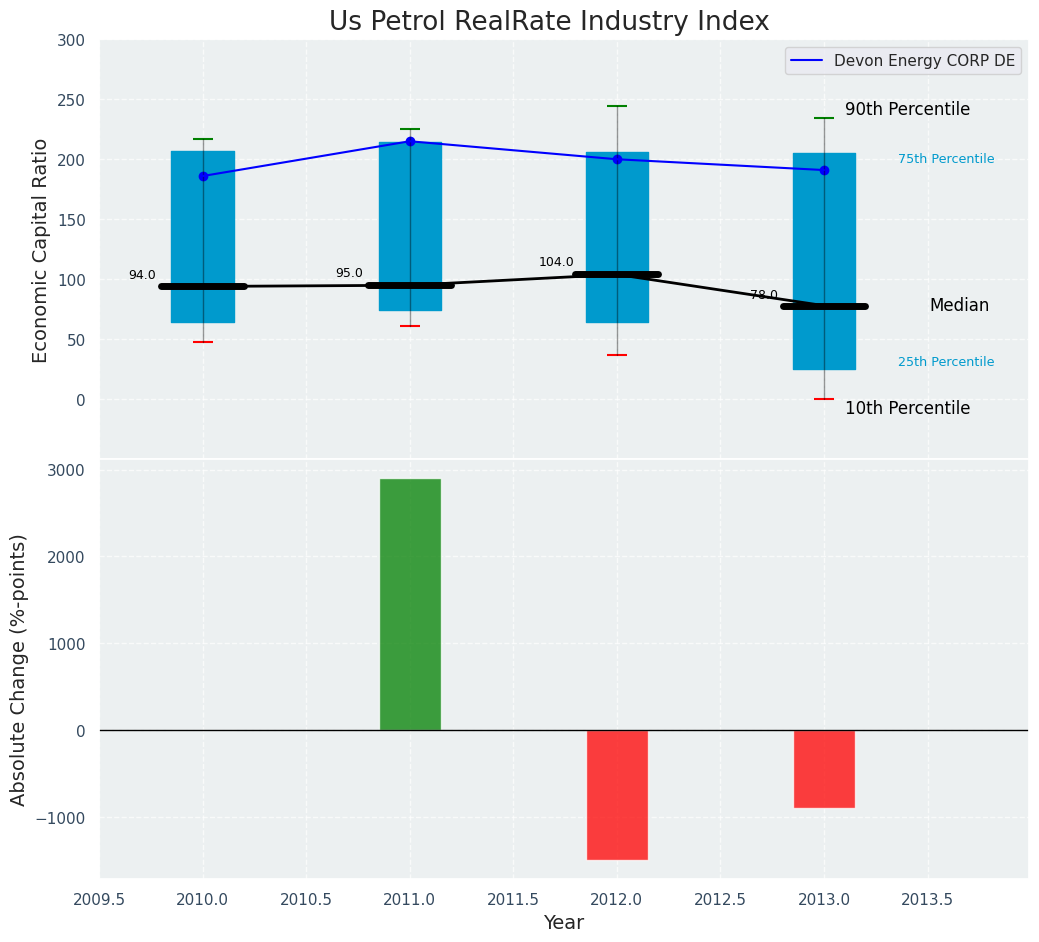This screenshot has width=1039, height=942.
Task: Select the 75th Percentile annotation label
Action: point(945,159)
